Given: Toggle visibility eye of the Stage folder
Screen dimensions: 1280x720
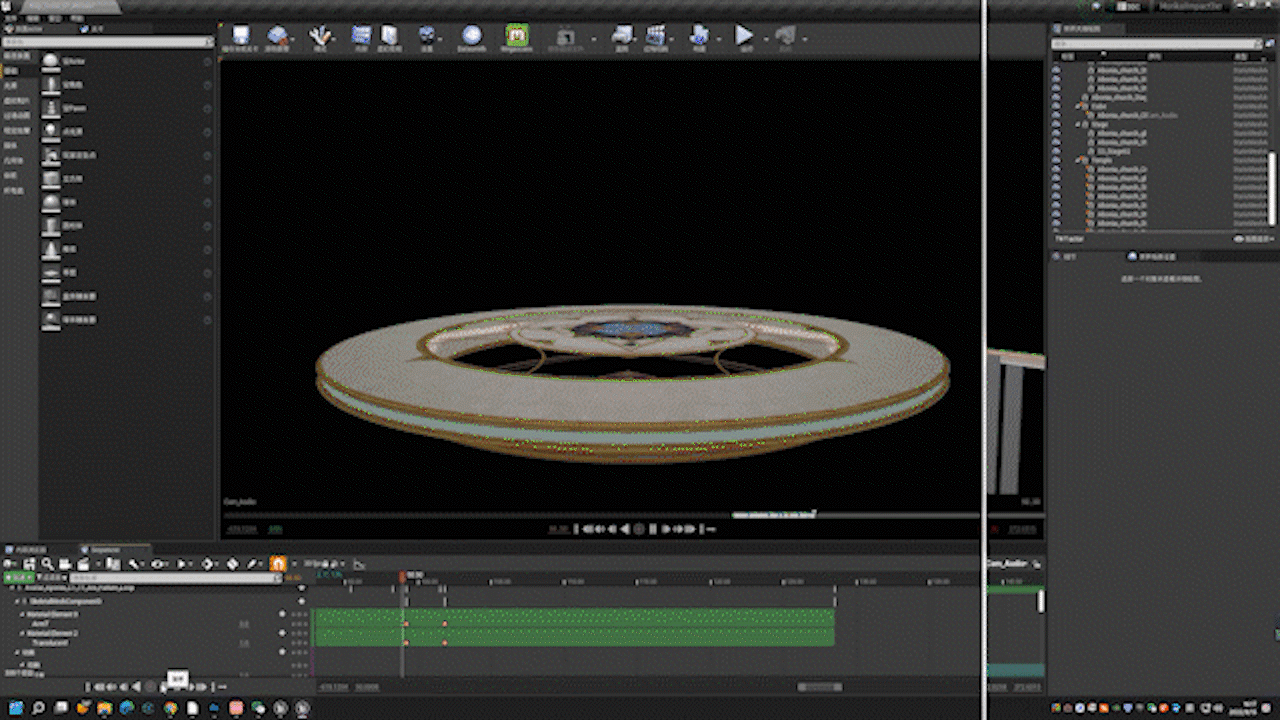Looking at the screenshot, I should [1056, 124].
